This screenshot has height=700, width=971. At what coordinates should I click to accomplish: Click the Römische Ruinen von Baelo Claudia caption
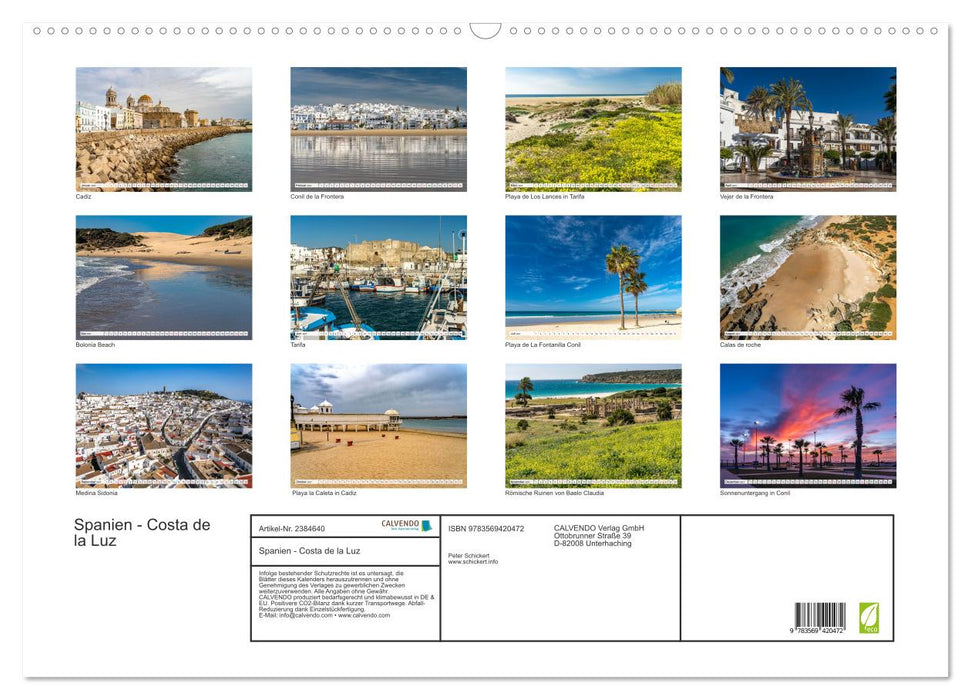554,493
